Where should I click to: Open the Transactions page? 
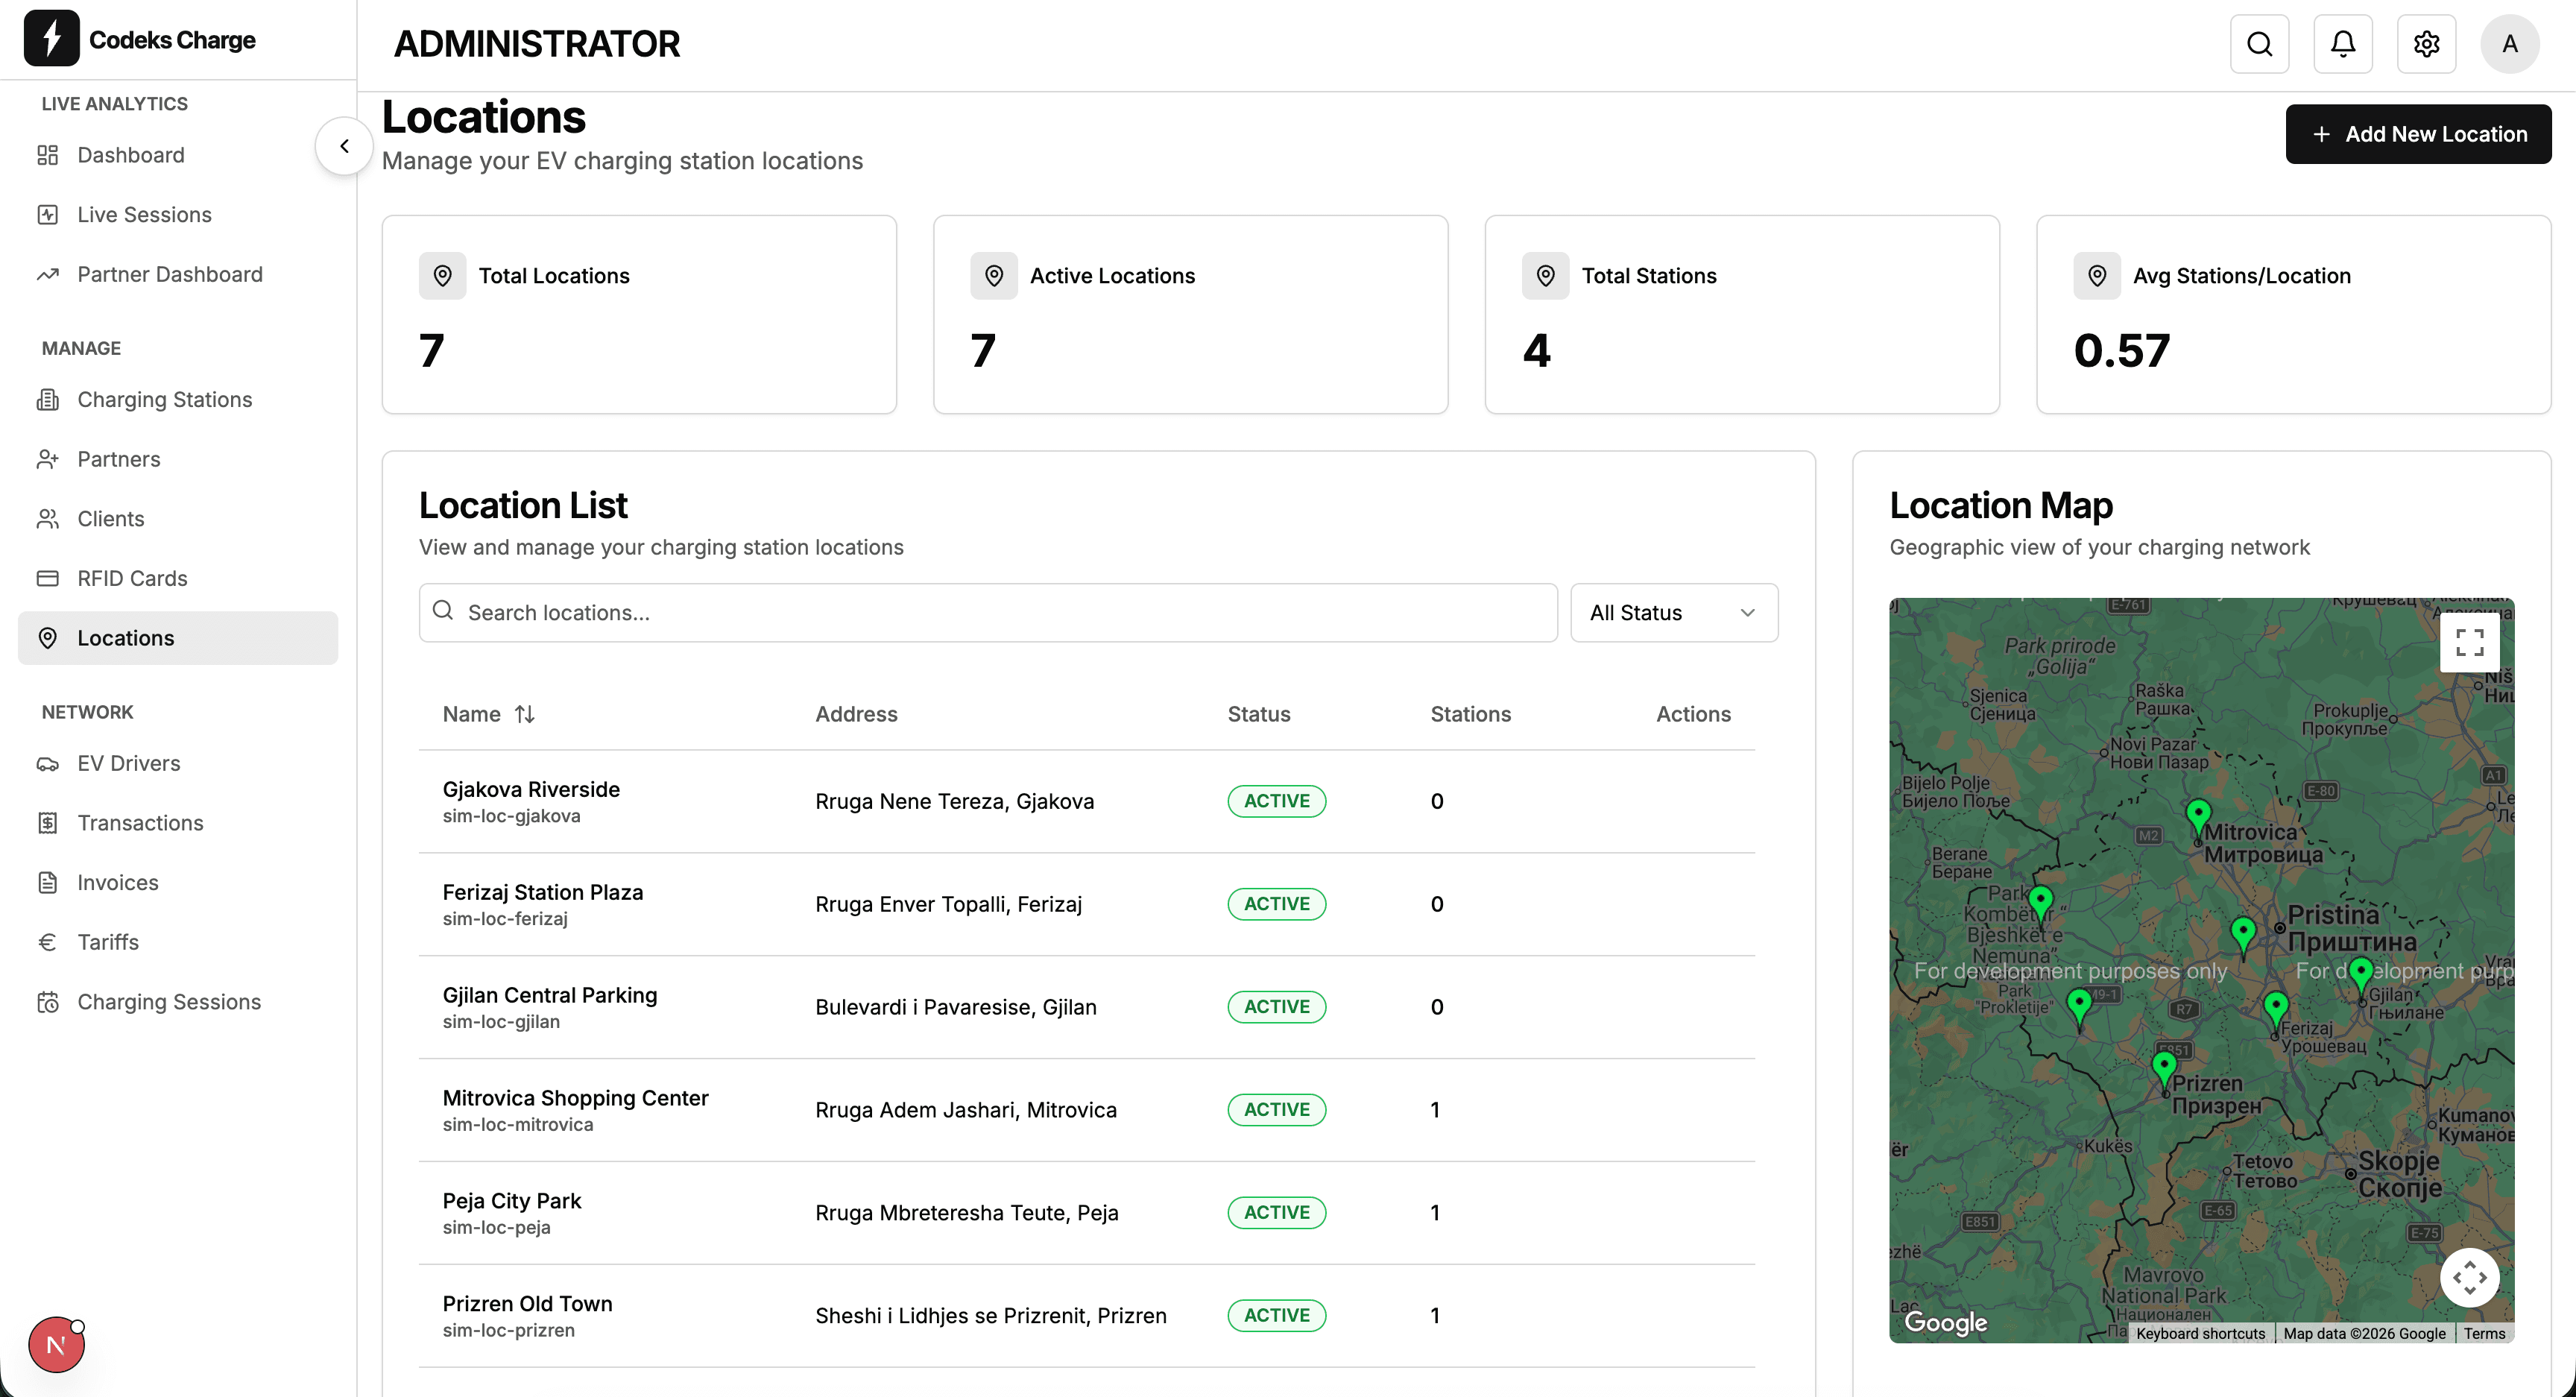pyautogui.click(x=141, y=822)
